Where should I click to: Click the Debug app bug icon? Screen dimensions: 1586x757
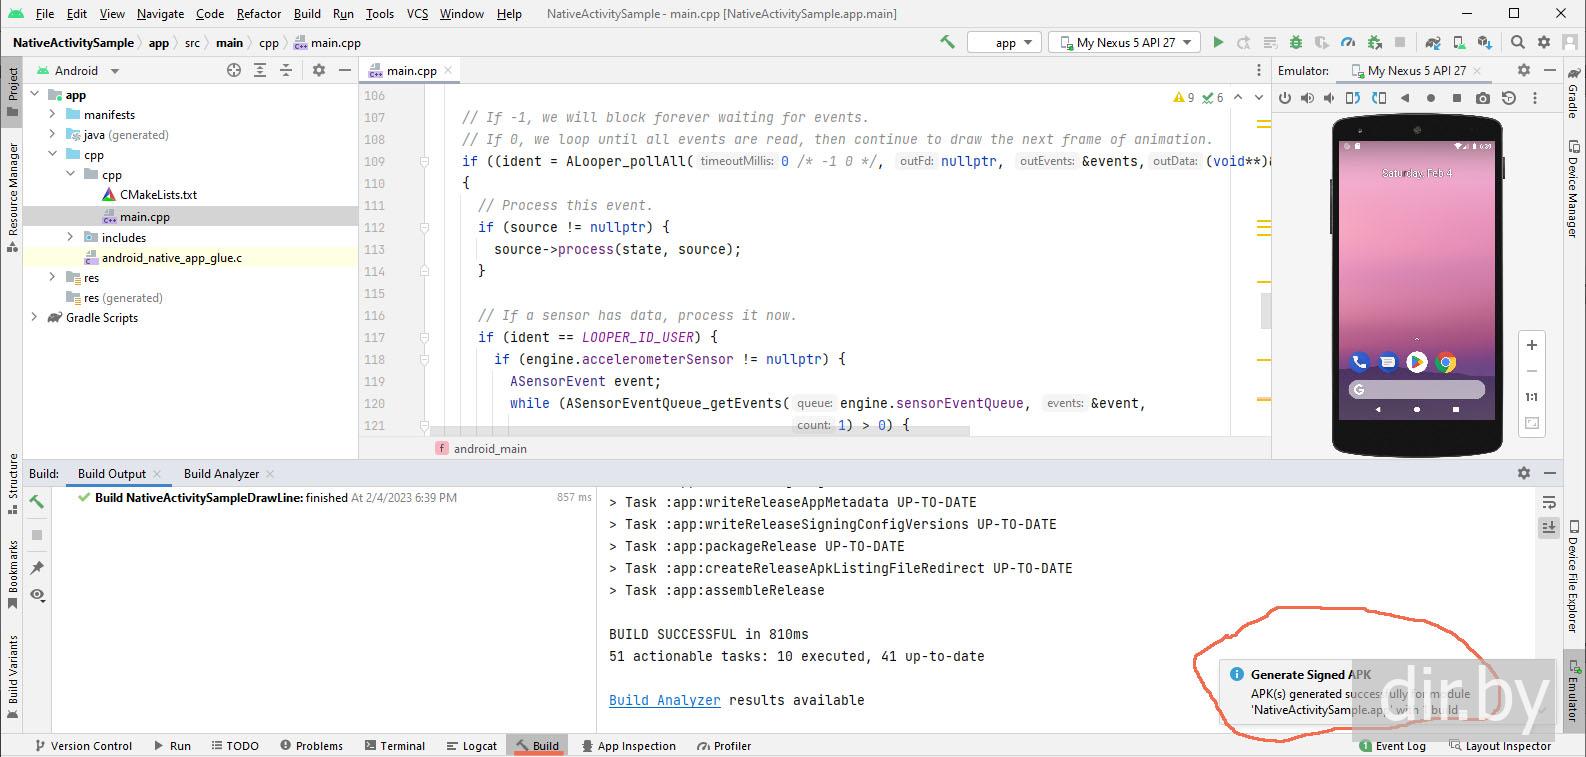pos(1295,42)
